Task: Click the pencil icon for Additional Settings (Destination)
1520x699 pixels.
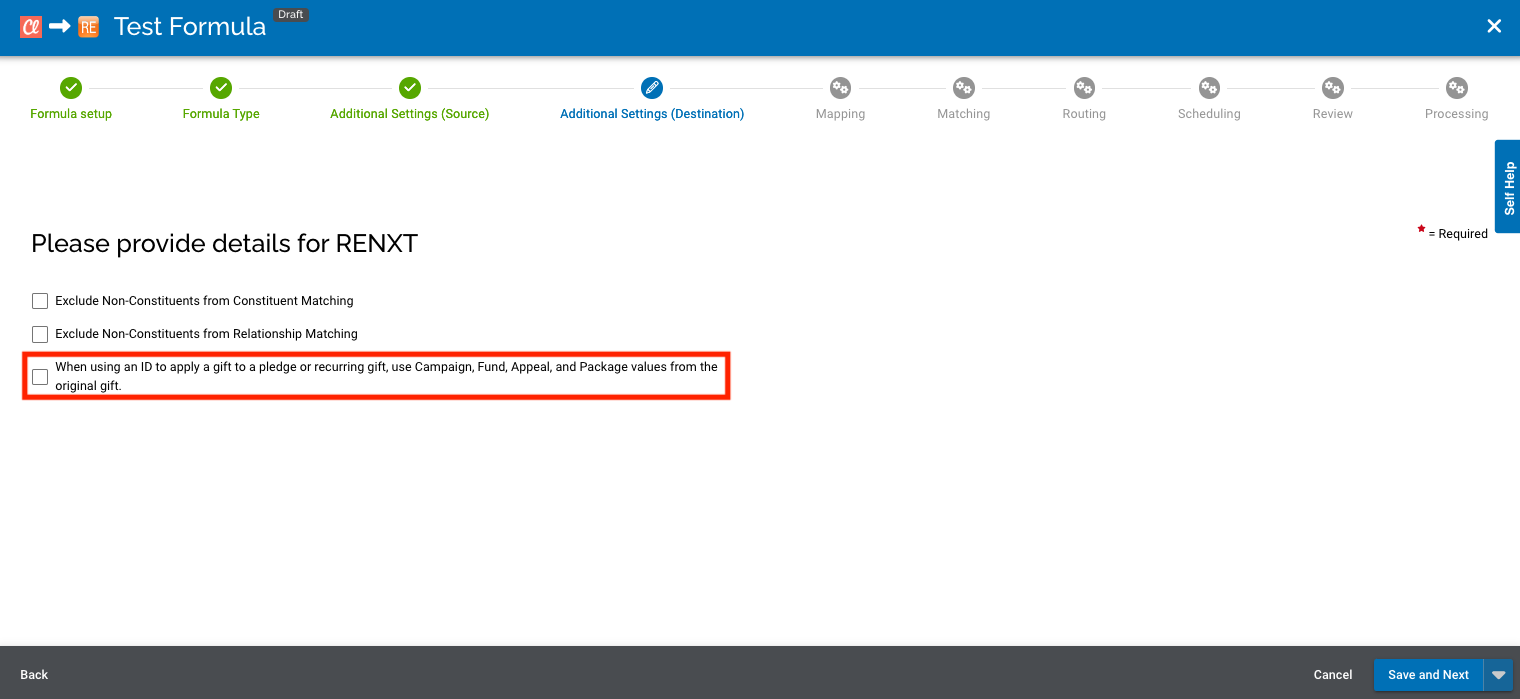Action: click(x=651, y=88)
